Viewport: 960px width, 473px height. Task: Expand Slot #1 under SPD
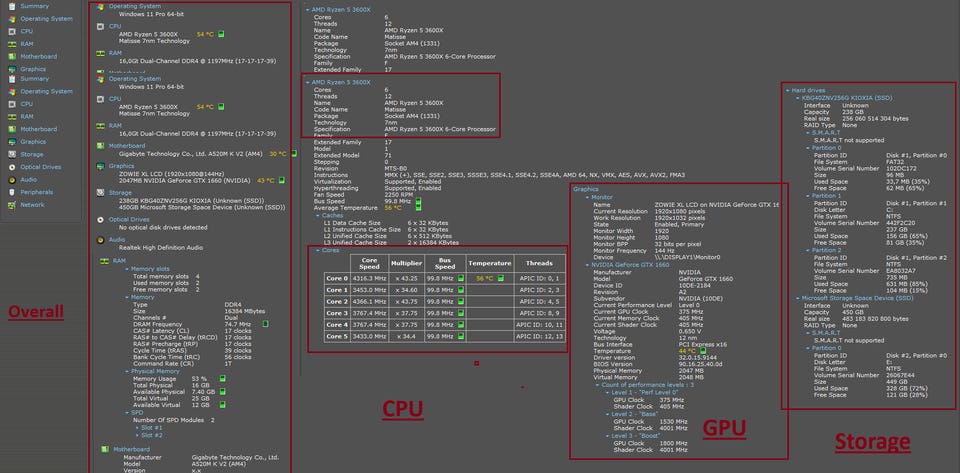coord(137,428)
